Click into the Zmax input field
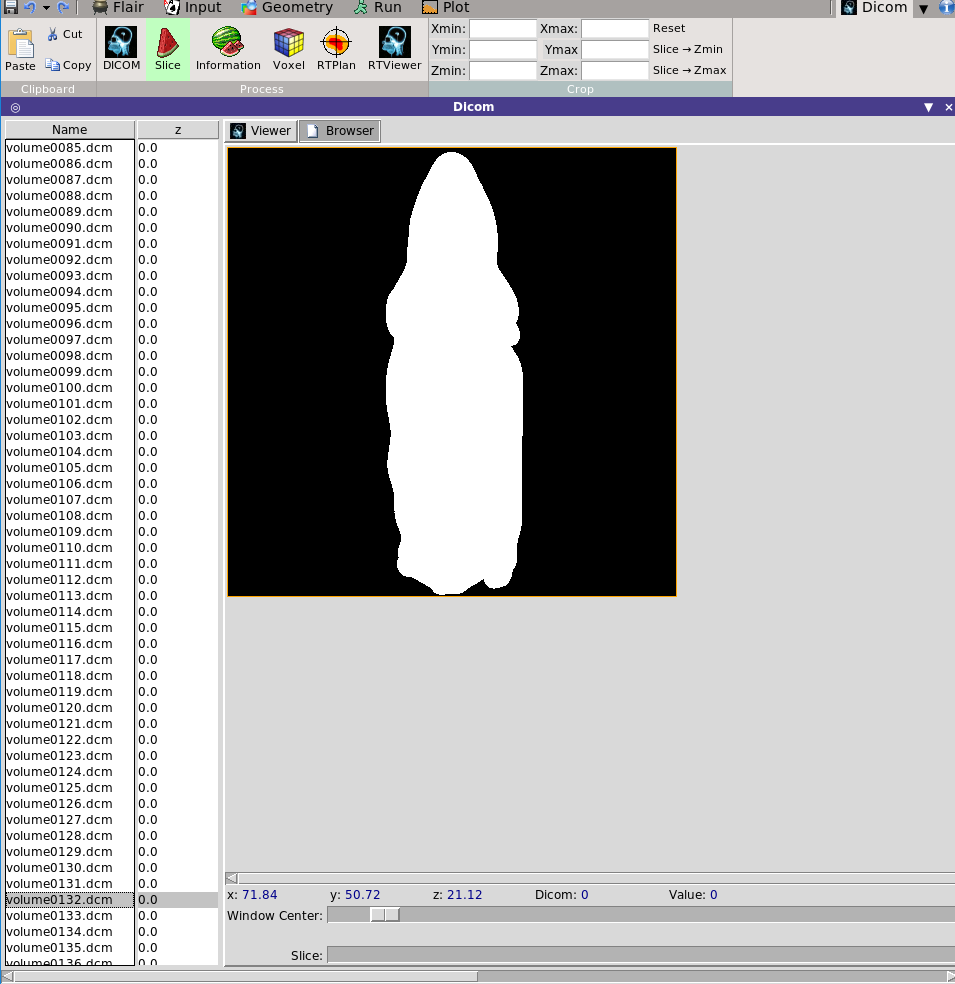The image size is (955, 984). (614, 70)
